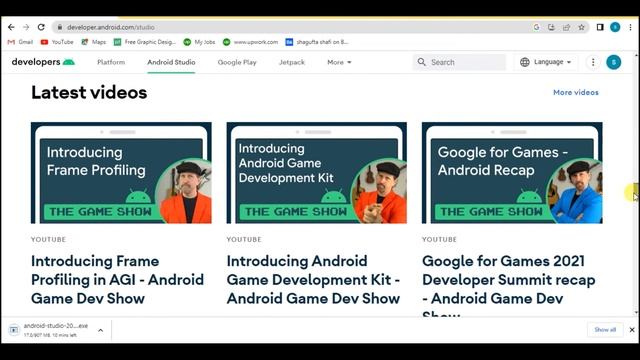Open Maps bookmark
This screenshot has height=360, width=640.
pos(94,42)
